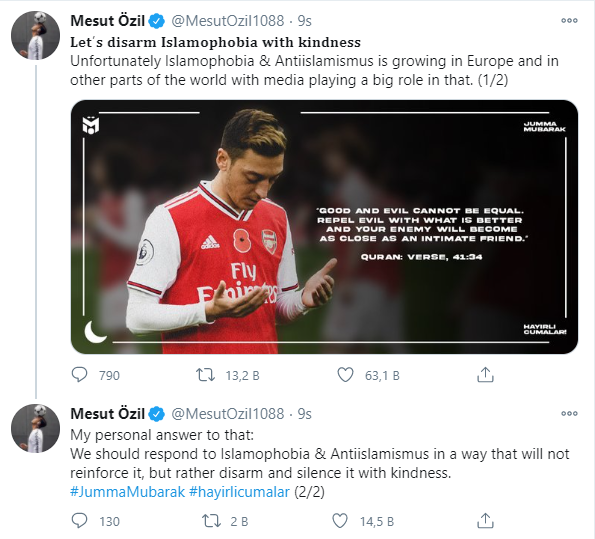The width and height of the screenshot is (595, 539).
Task: Open the tweet image with Quran quote
Action: (x=324, y=227)
